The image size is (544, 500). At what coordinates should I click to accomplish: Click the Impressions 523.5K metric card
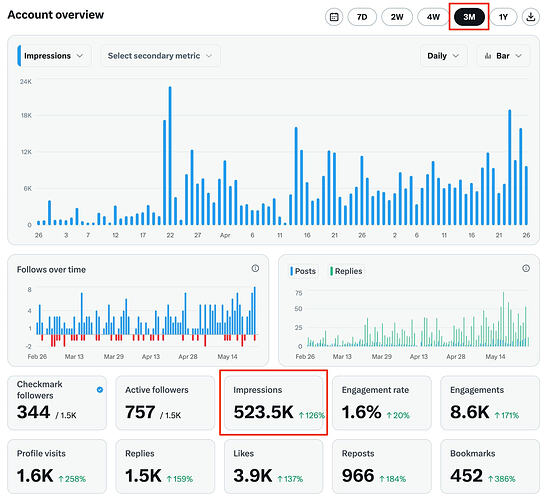273,402
